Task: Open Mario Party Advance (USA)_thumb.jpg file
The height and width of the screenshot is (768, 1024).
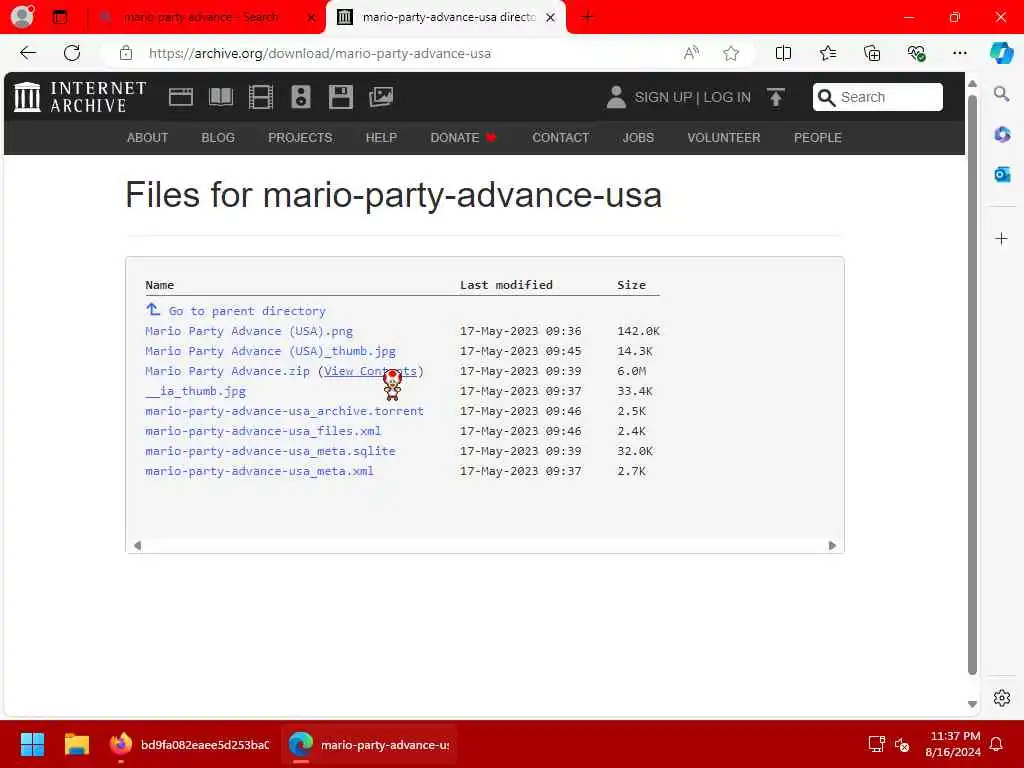Action: pos(270,351)
